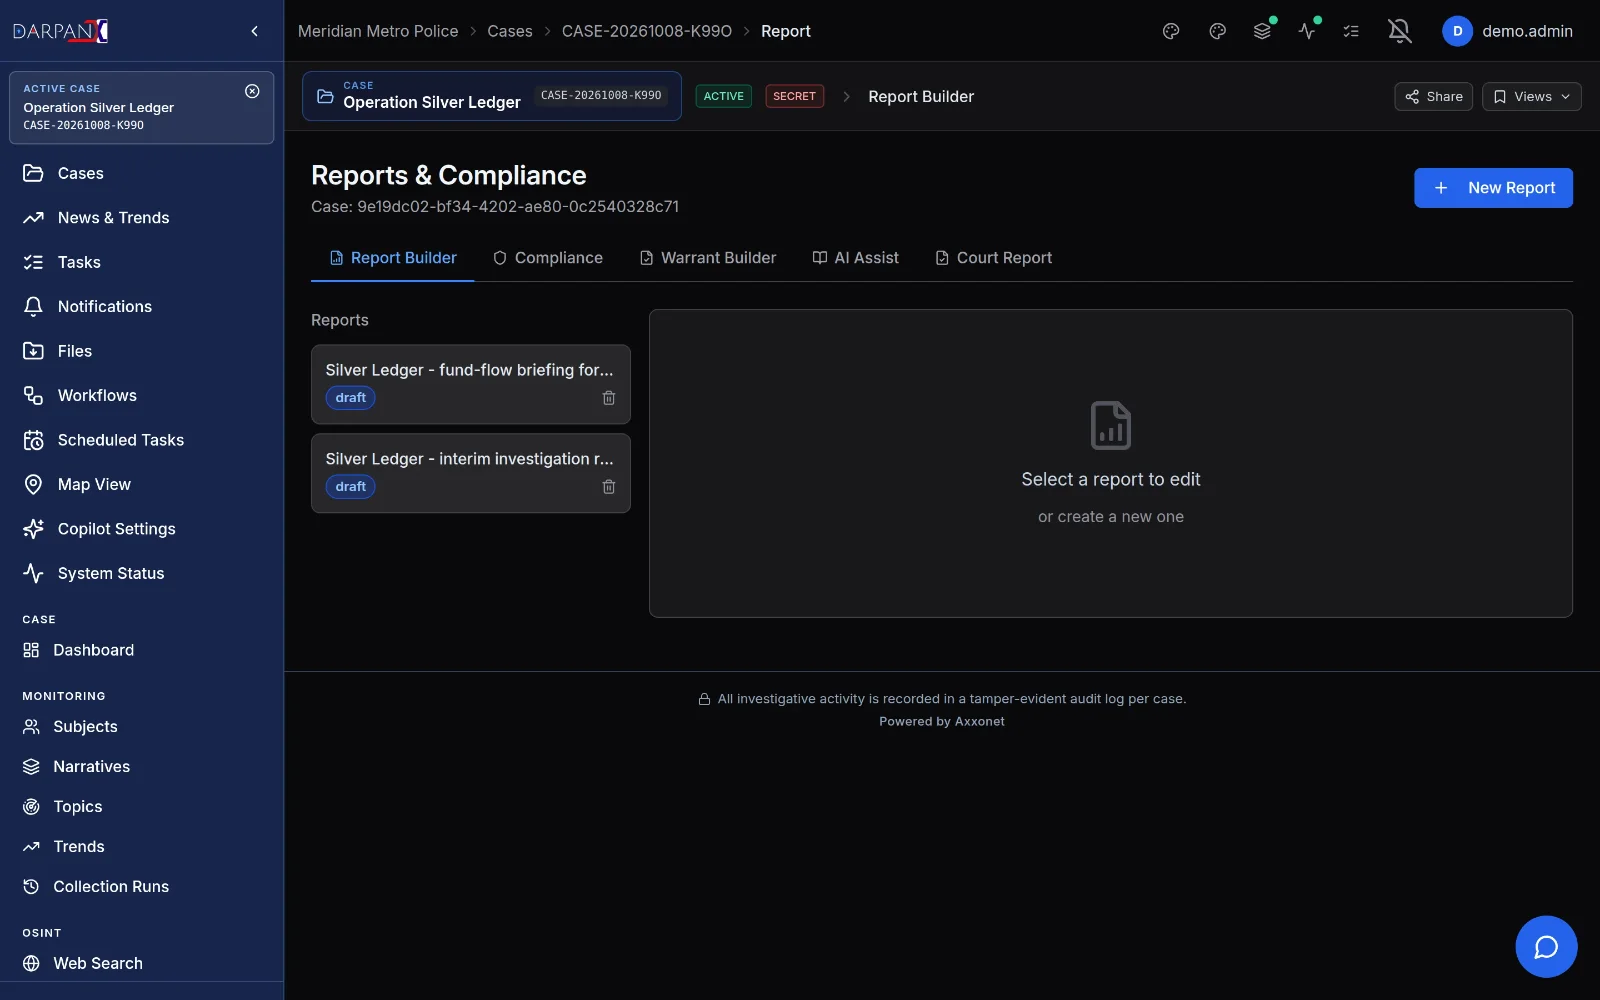Click the Share button
Image resolution: width=1600 pixels, height=1000 pixels.
pyautogui.click(x=1433, y=97)
